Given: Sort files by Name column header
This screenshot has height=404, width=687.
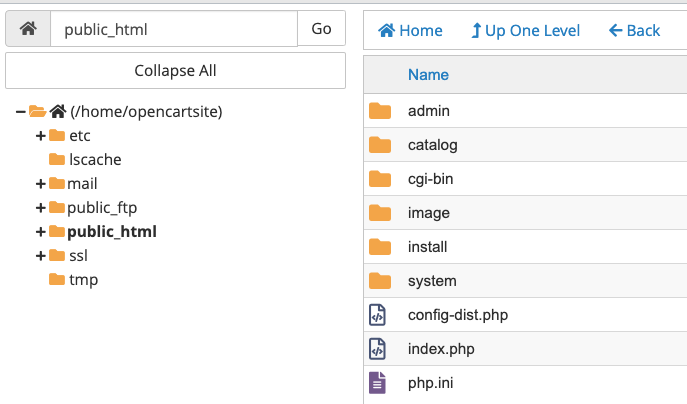Looking at the screenshot, I should [428, 75].
